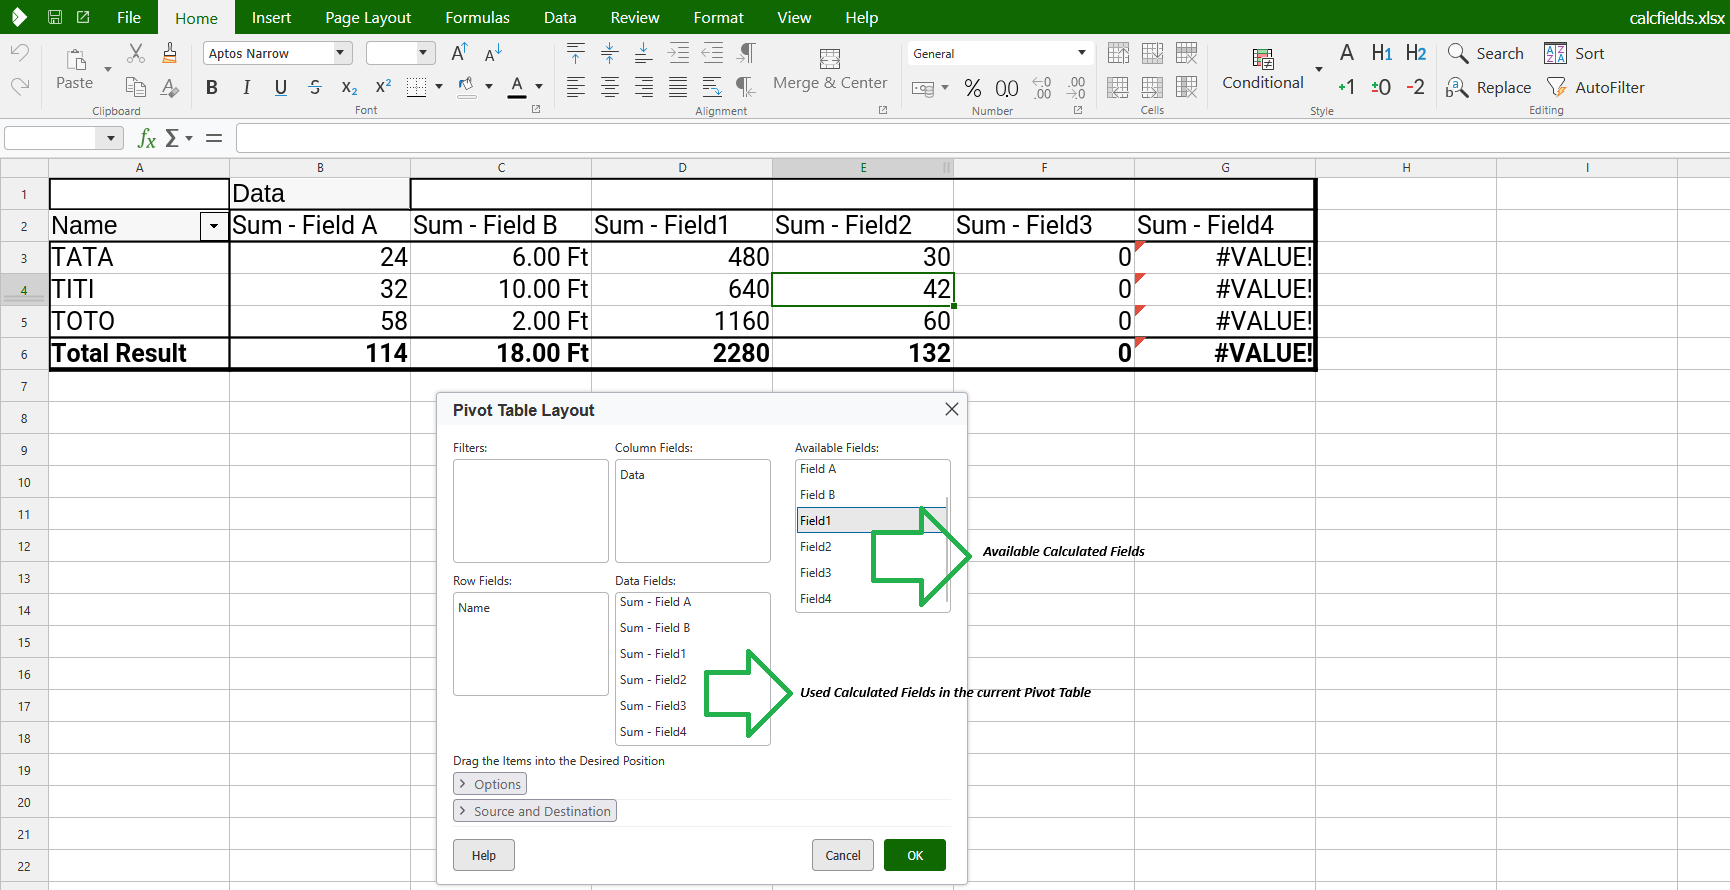Viewport: 1730px width, 890px height.
Task: Expand the Source and Destination section
Action: pyautogui.click(x=535, y=811)
